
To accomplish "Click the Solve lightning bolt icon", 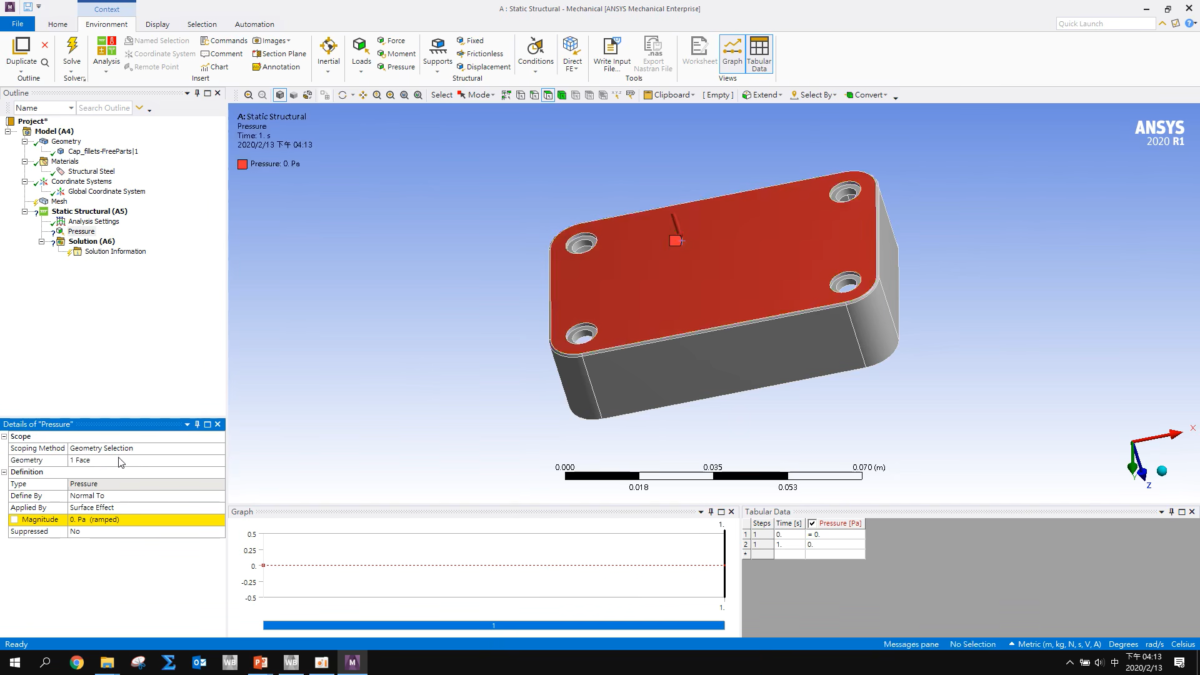I will coord(72,46).
